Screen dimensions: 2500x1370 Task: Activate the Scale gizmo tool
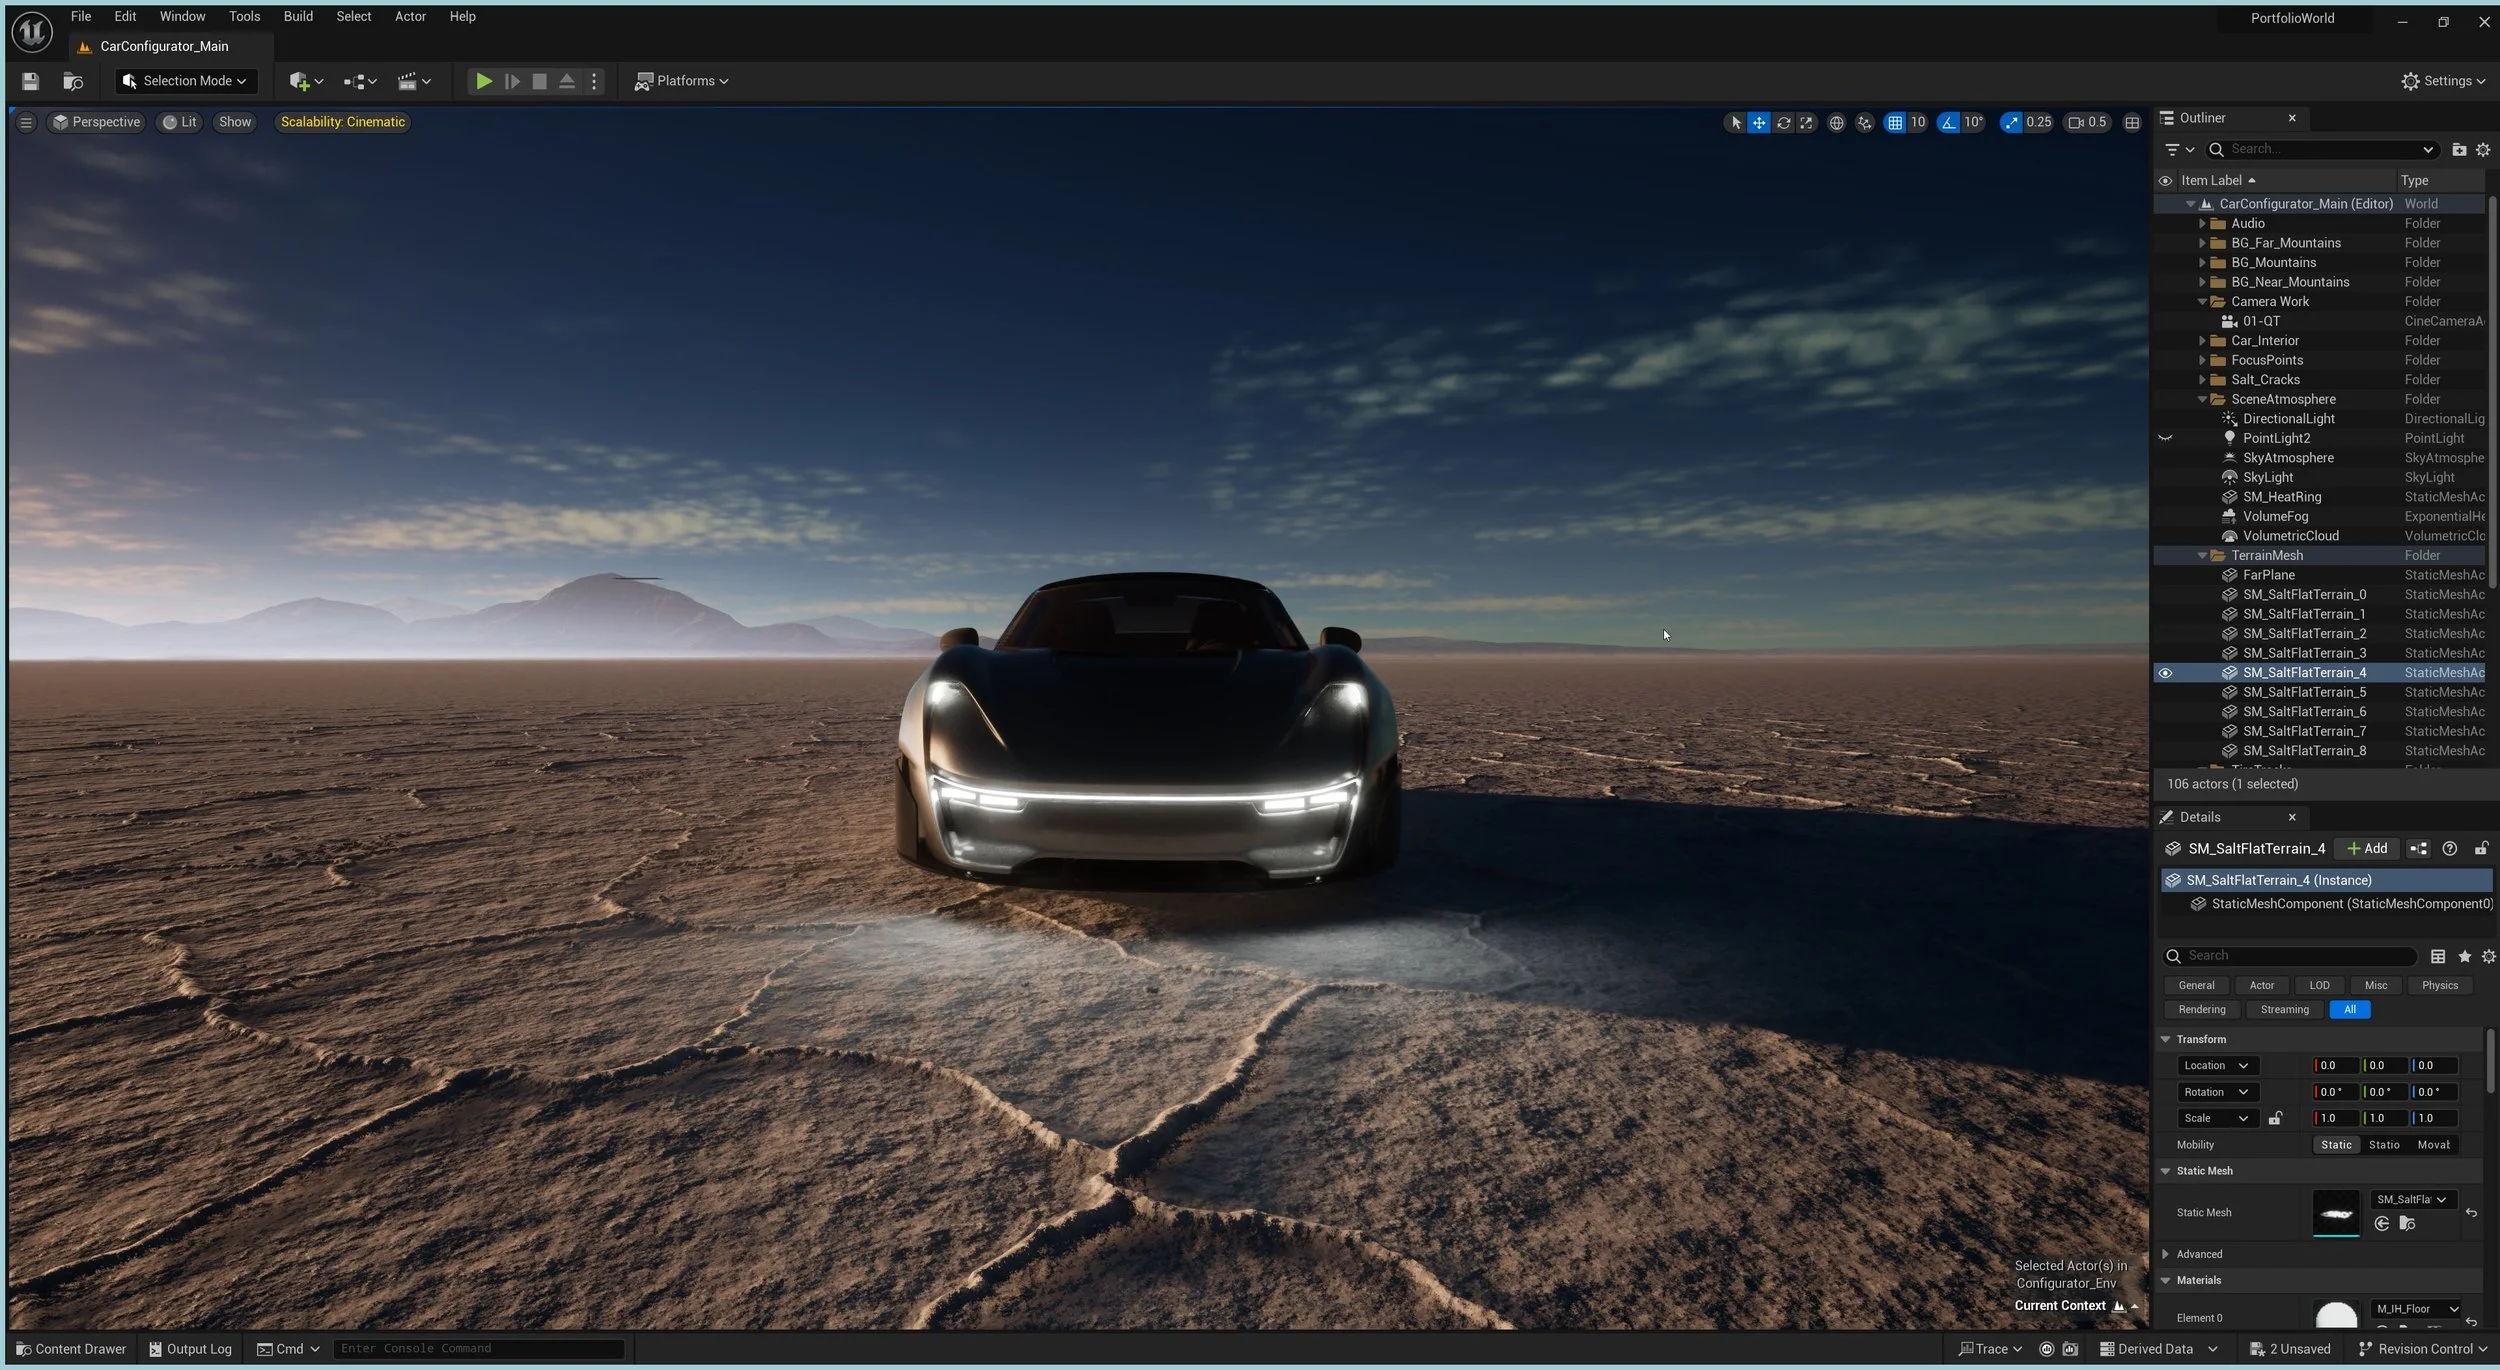[x=1806, y=122]
